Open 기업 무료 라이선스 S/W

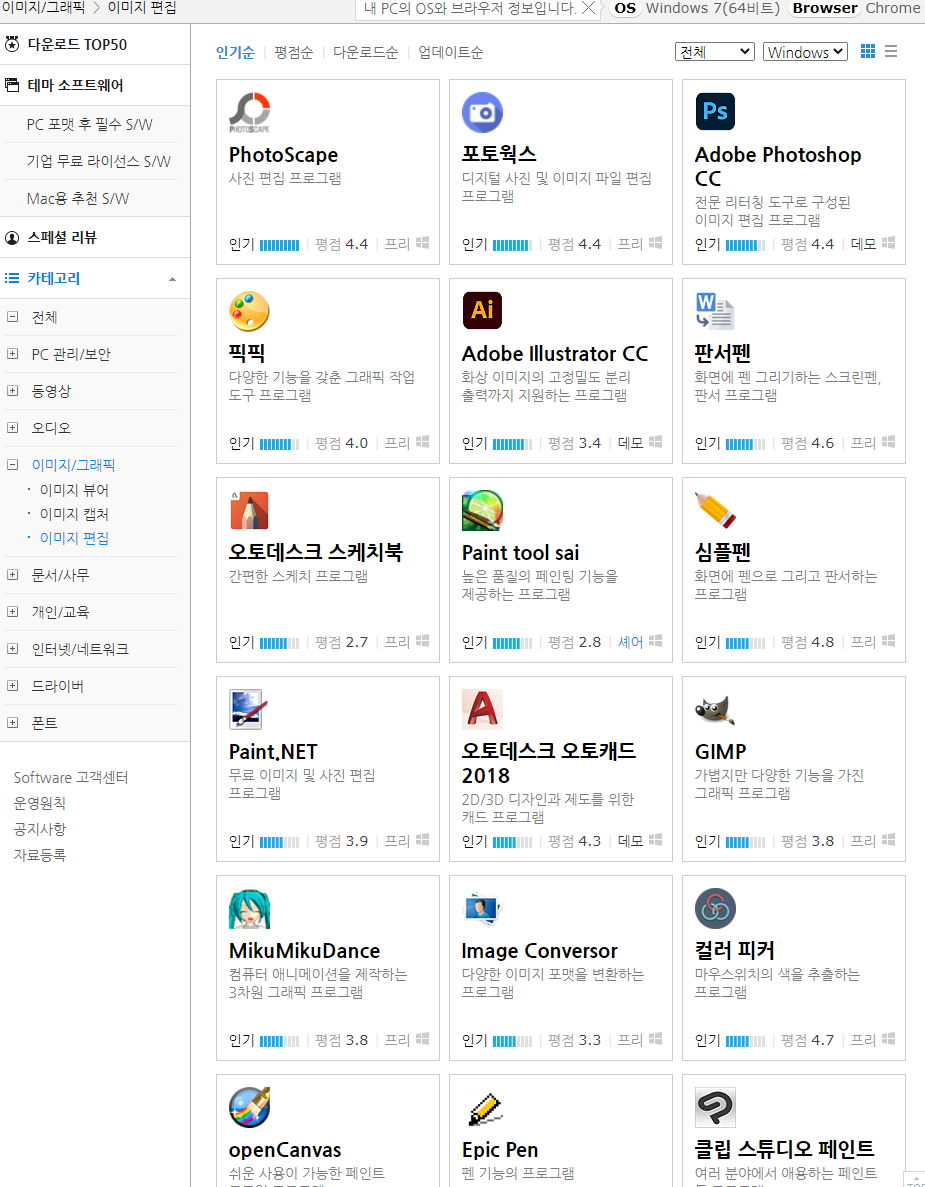tap(98, 161)
